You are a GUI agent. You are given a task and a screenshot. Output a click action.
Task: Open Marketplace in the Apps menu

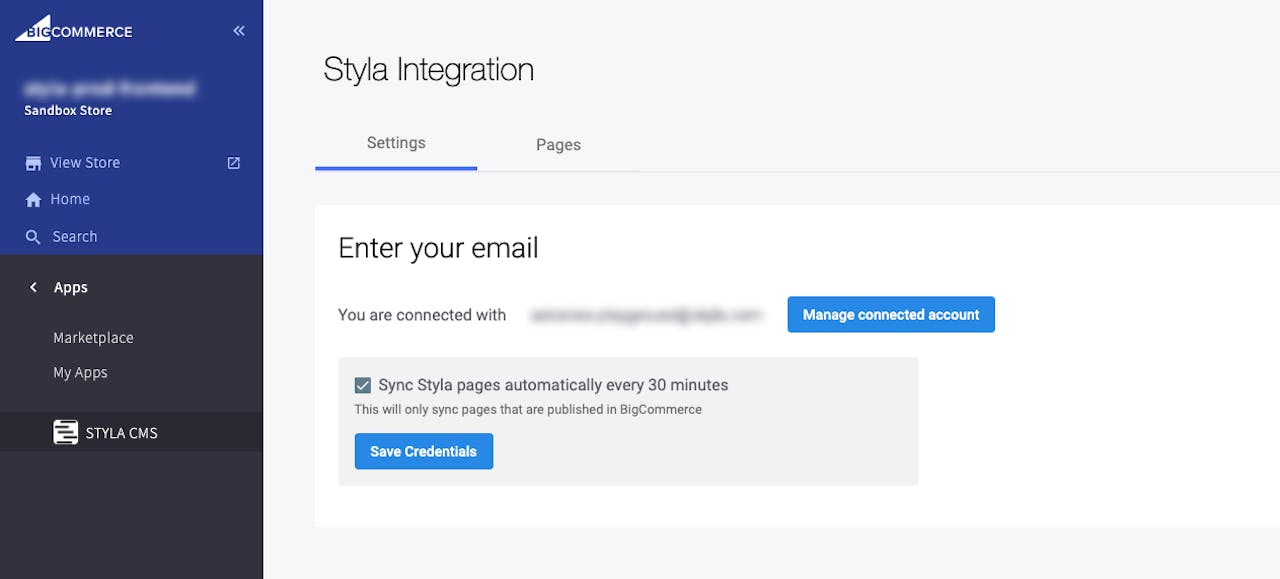(x=93, y=338)
